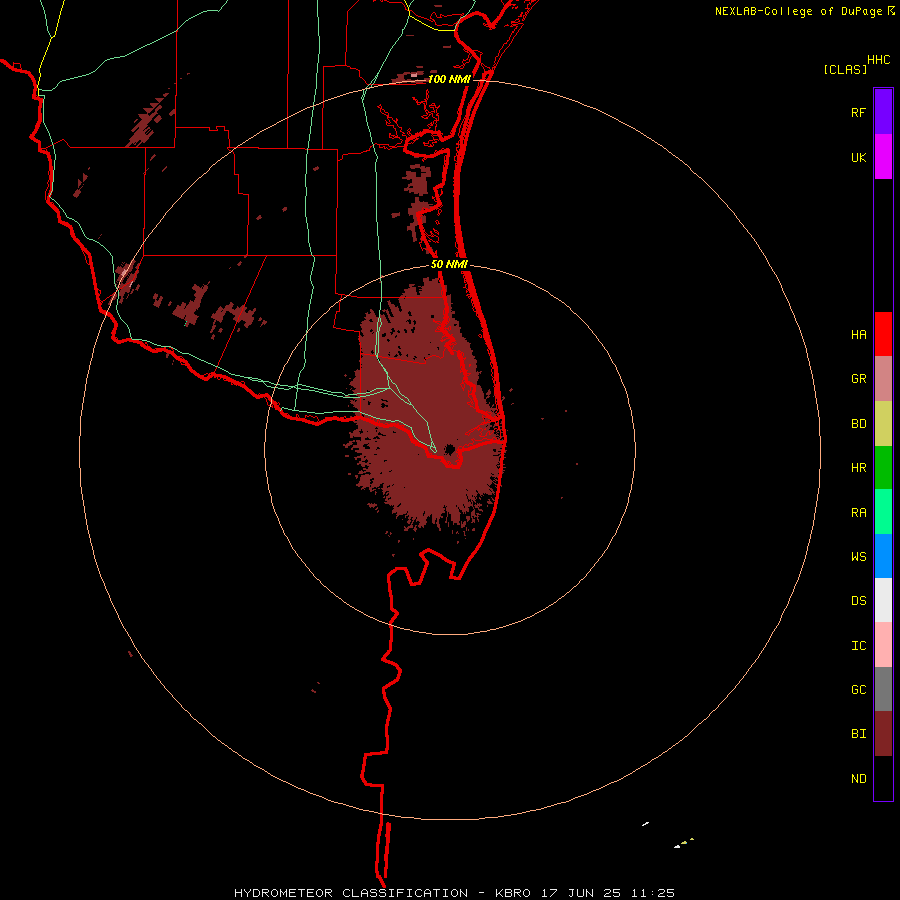Click the BD legend label
Viewport: 900px width, 900px height.
[858, 424]
